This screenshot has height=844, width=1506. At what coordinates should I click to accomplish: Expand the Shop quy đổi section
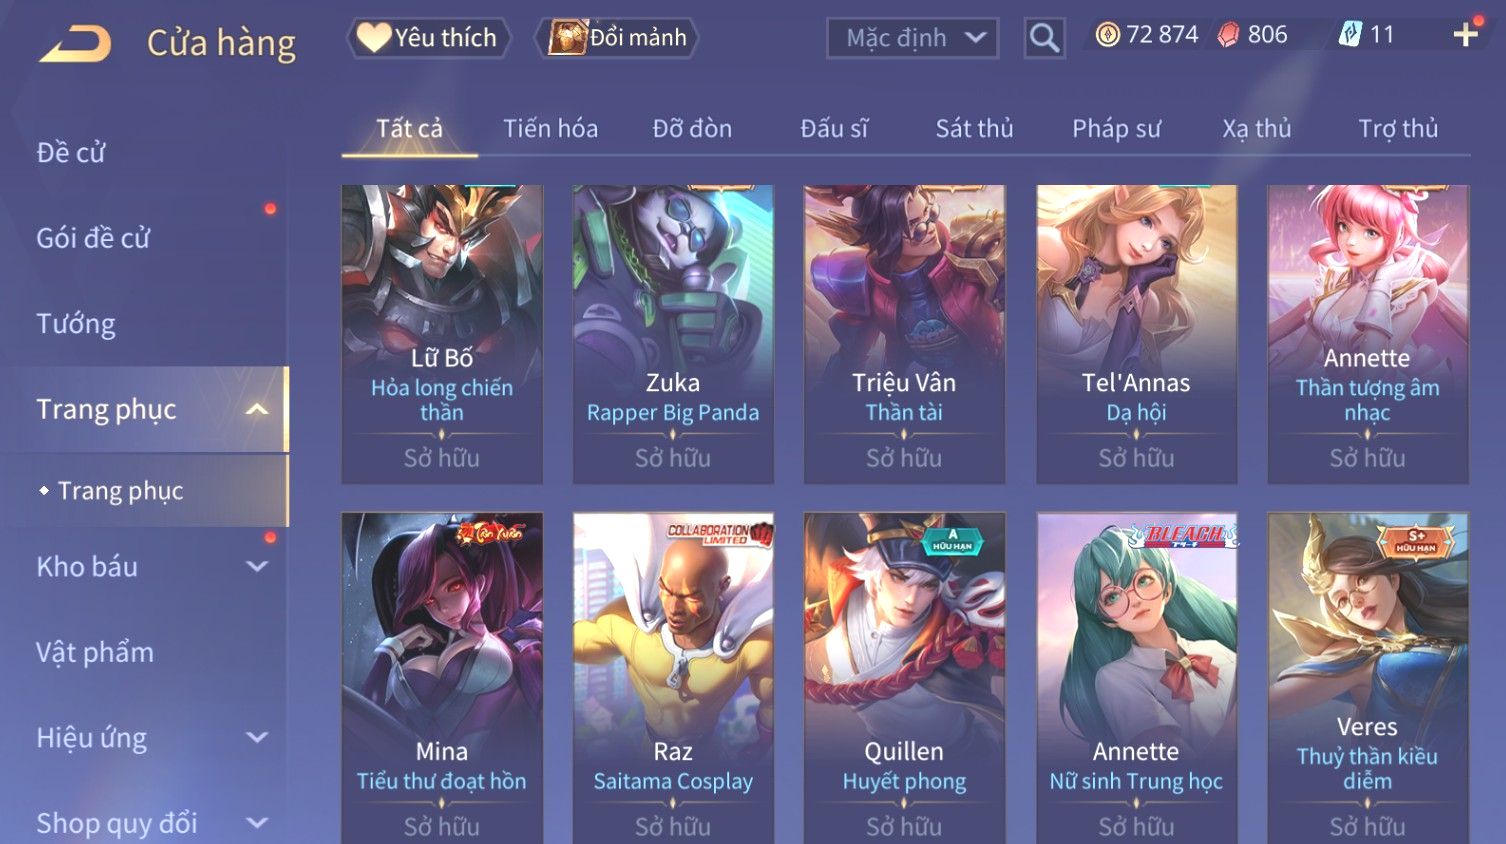click(257, 823)
